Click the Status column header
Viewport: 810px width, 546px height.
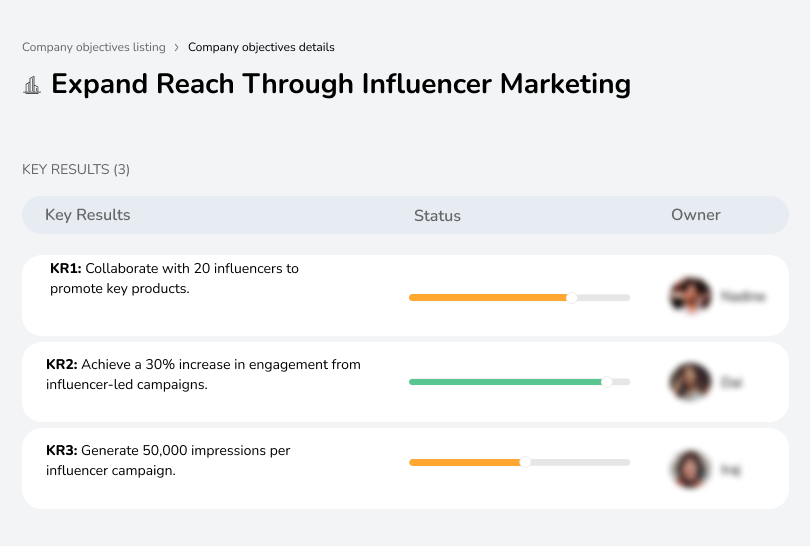[x=437, y=216]
